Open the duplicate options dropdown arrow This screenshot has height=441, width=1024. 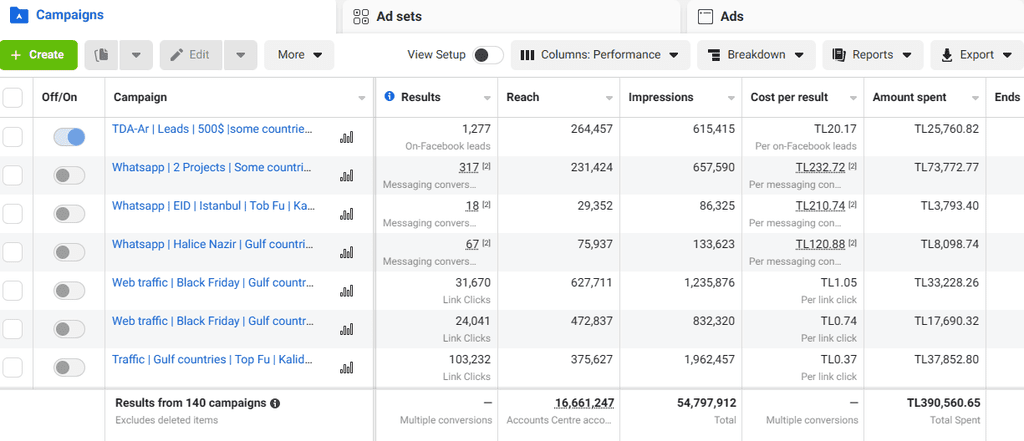tap(136, 55)
